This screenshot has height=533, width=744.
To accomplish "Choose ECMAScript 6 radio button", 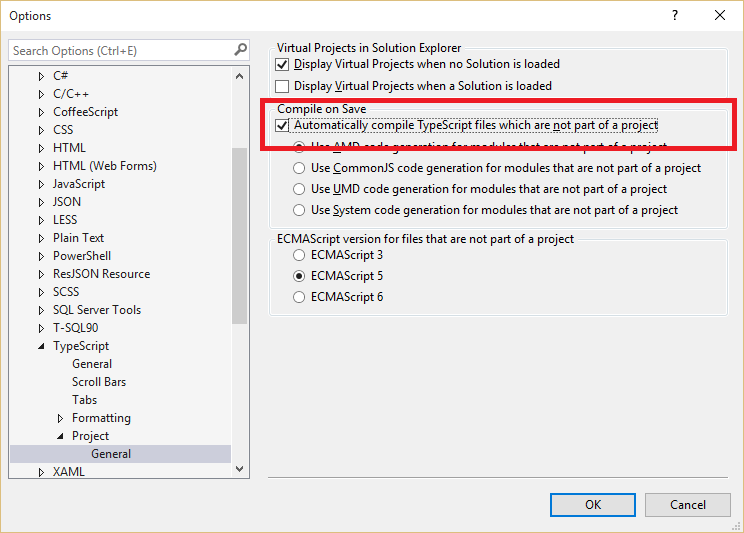I will pyautogui.click(x=299, y=297).
